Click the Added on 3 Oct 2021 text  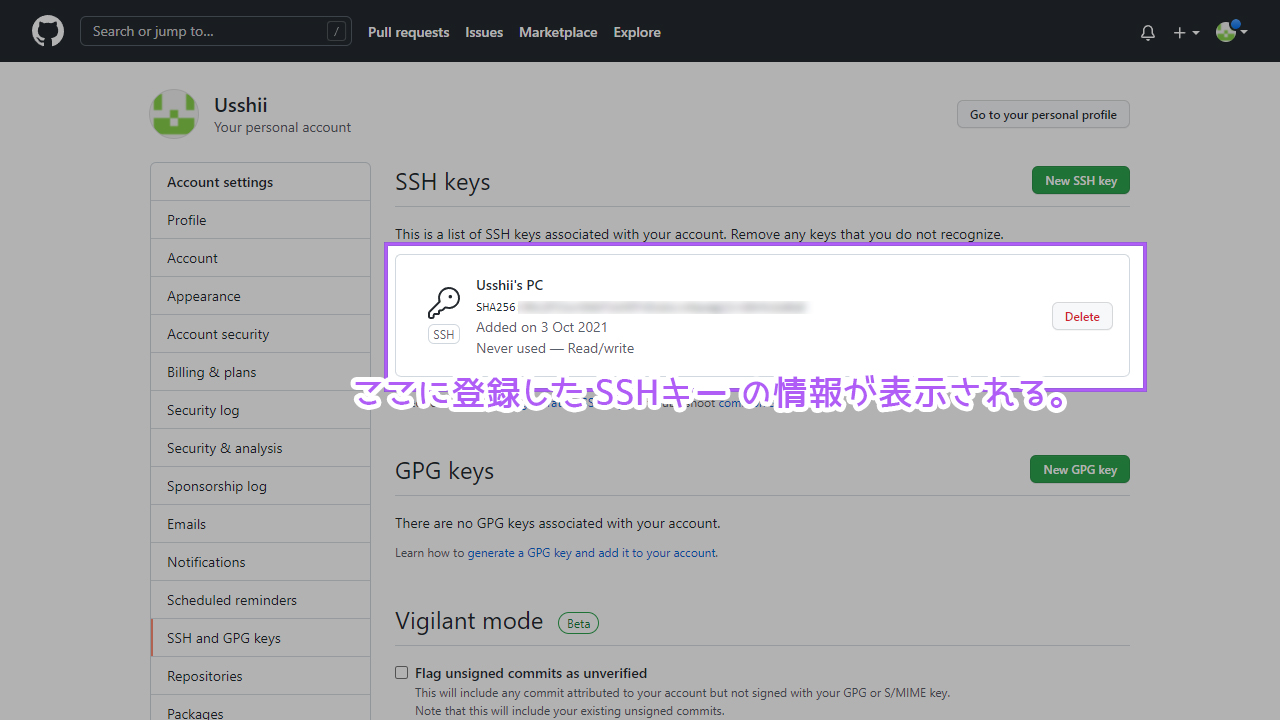pyautogui.click(x=541, y=327)
